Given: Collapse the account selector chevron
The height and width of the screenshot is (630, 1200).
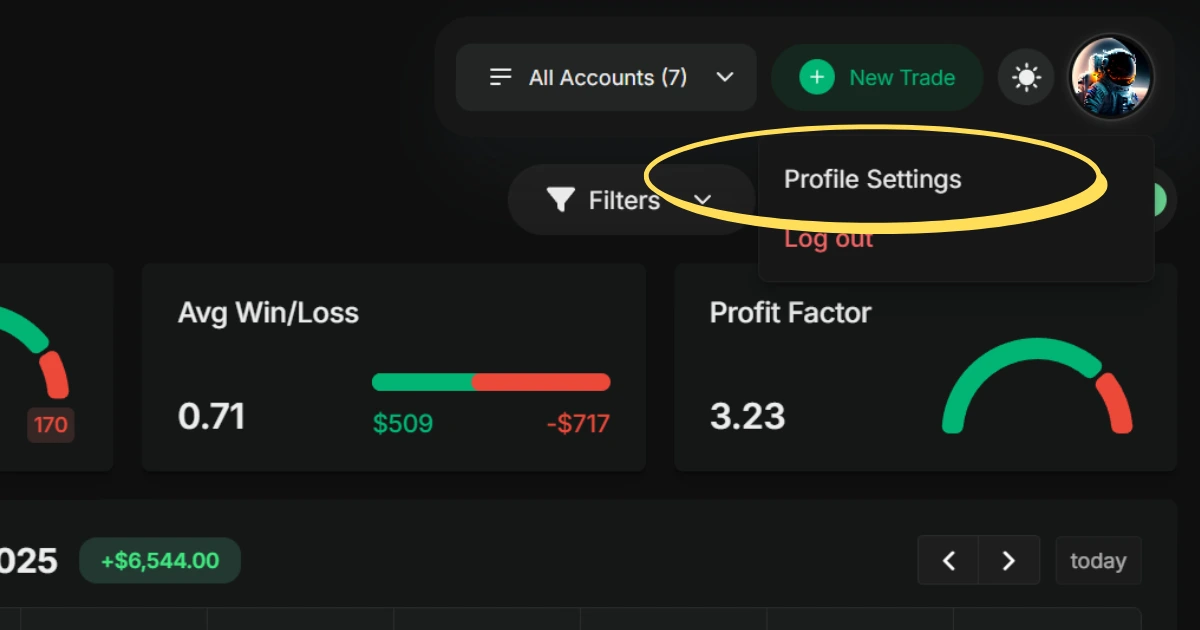Looking at the screenshot, I should (x=724, y=77).
